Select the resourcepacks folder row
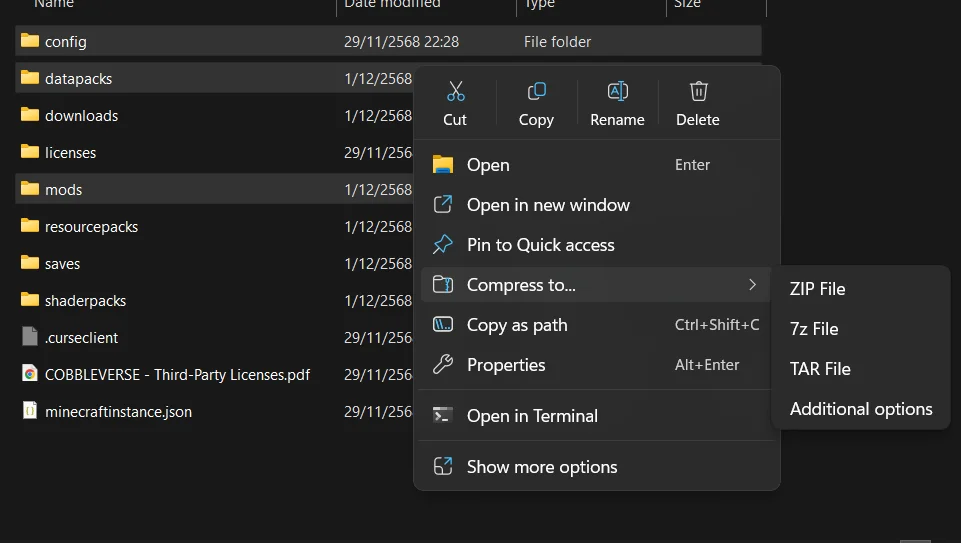The image size is (961, 543). pos(91,227)
